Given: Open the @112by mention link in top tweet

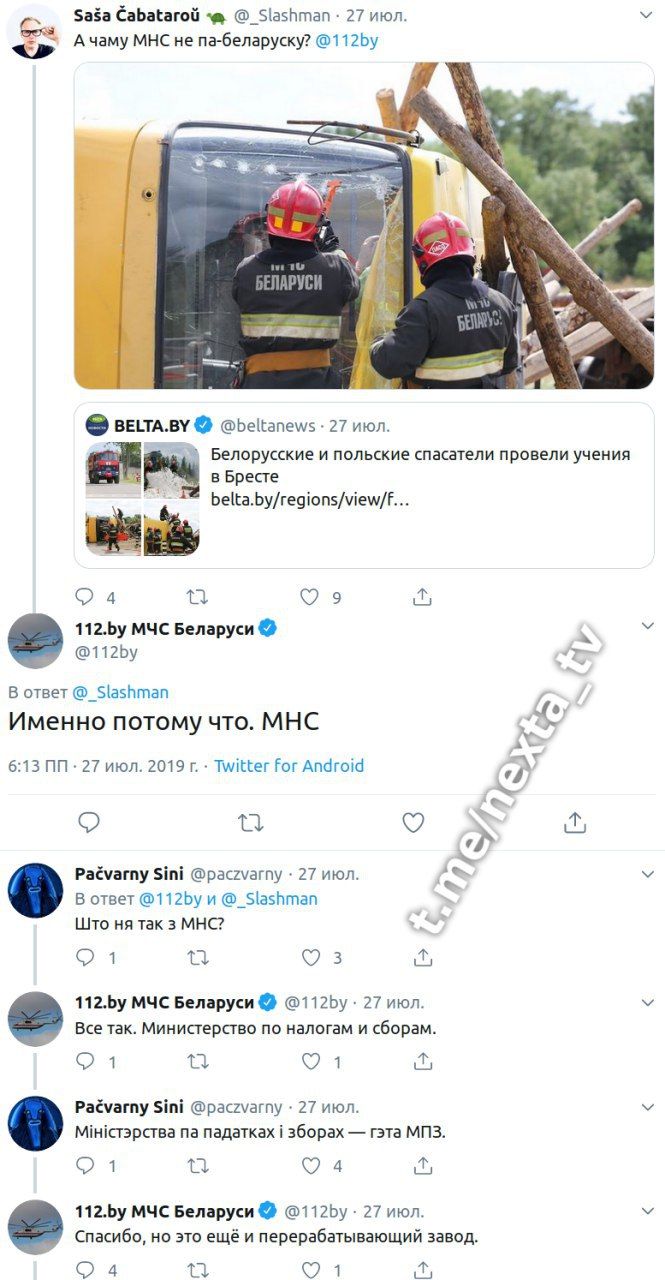Looking at the screenshot, I should (347, 41).
